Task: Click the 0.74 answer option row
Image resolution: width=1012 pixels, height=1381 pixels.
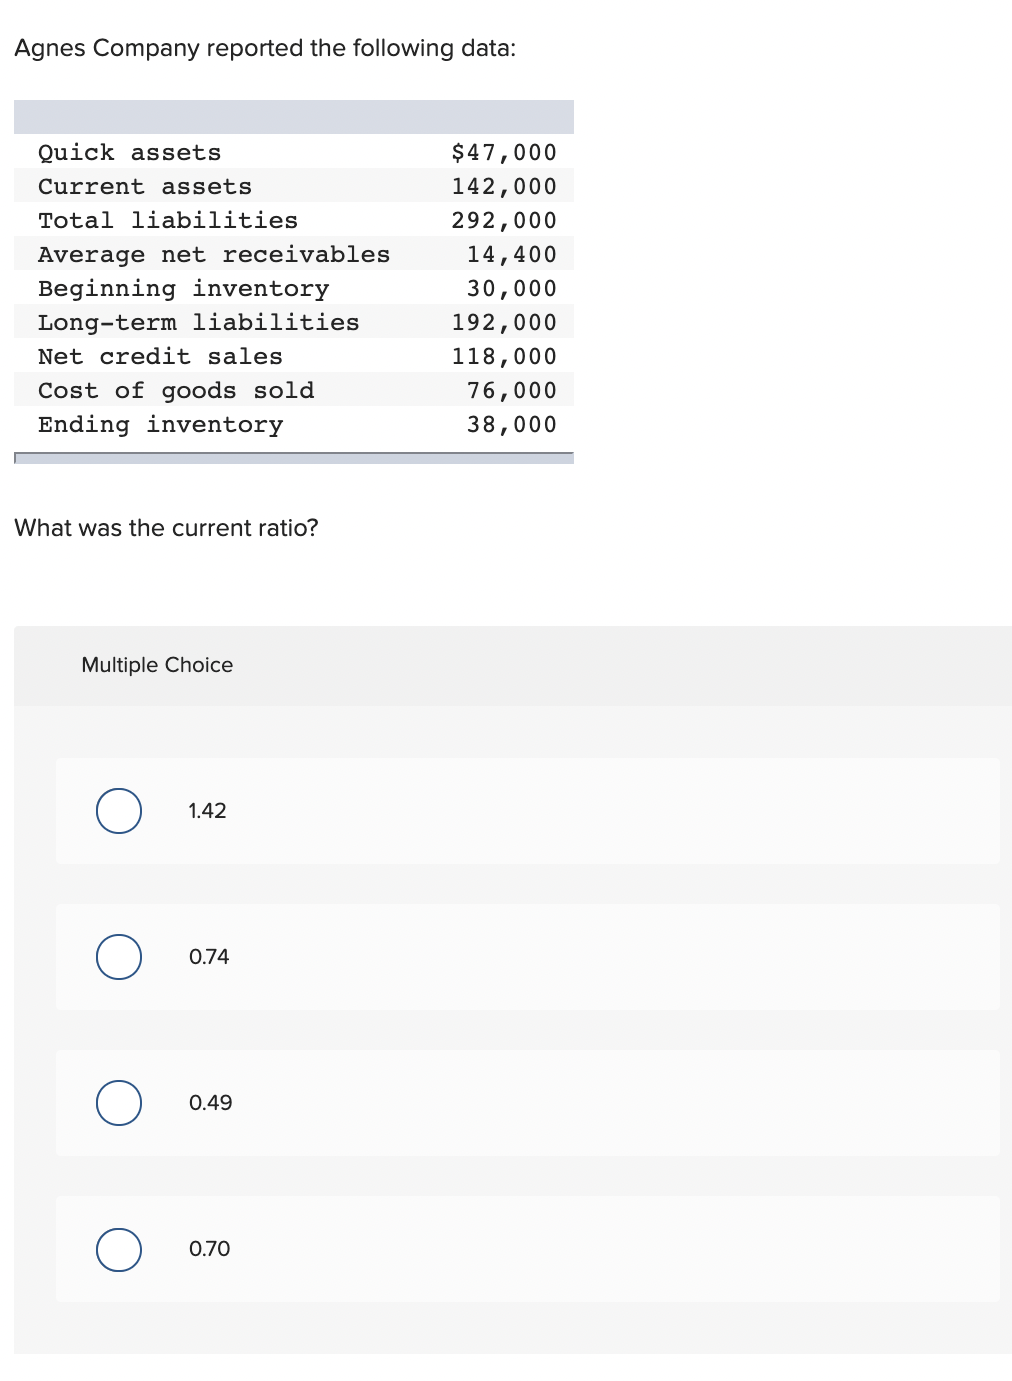Action: (x=528, y=957)
